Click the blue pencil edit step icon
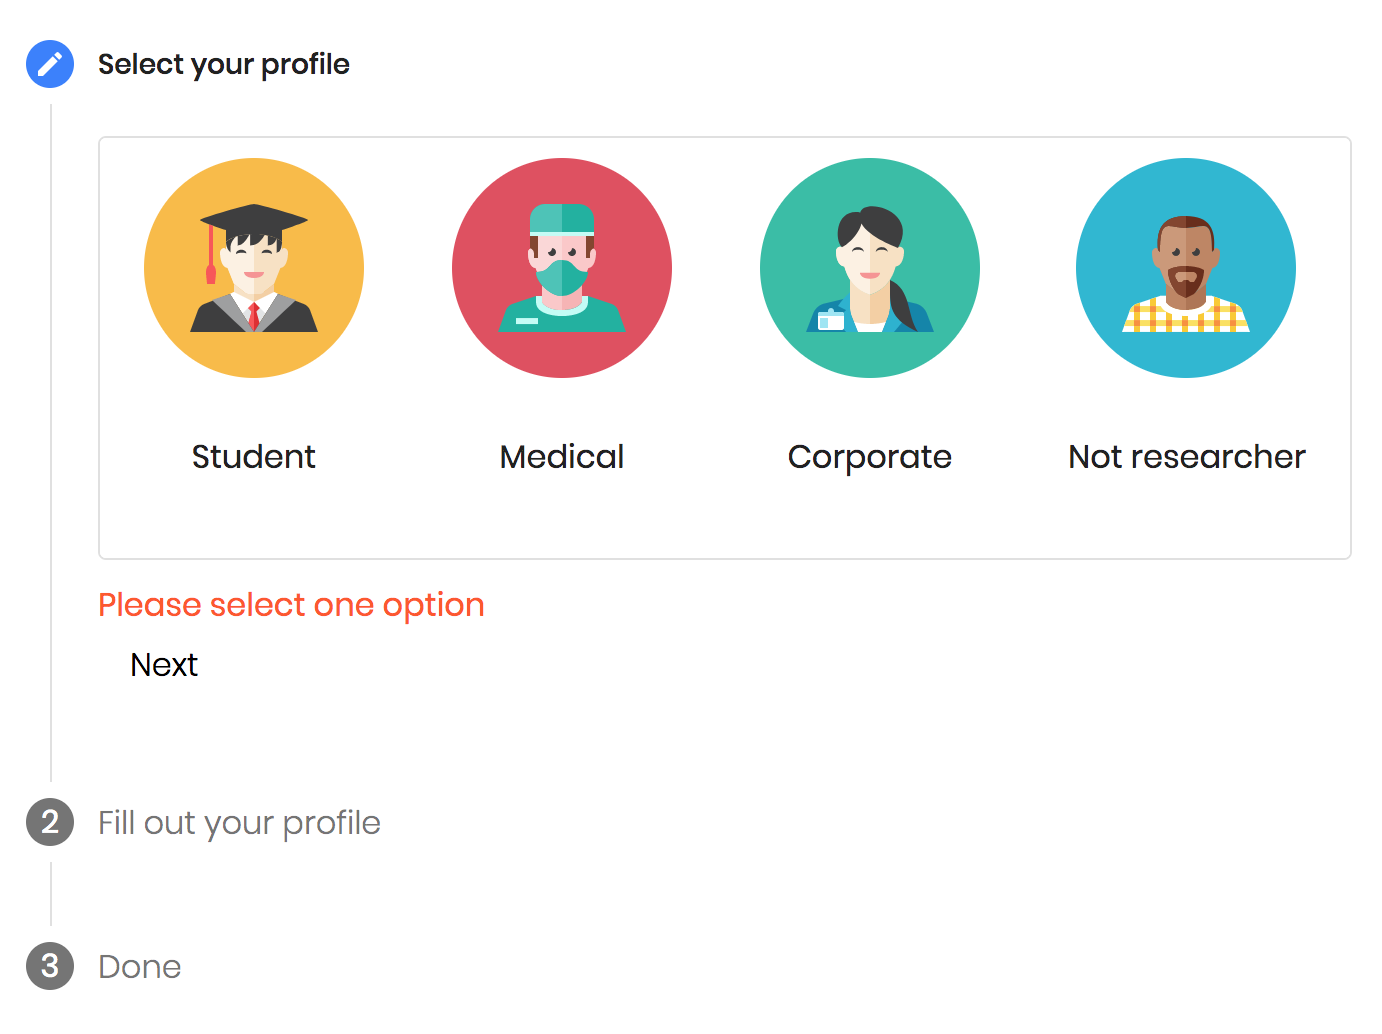Screen dimensions: 1382x1034 point(50,64)
